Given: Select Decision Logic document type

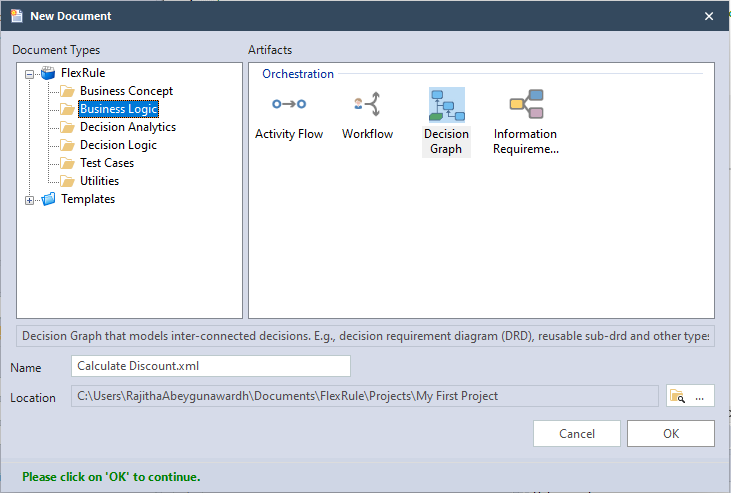Looking at the screenshot, I should tap(118, 145).
